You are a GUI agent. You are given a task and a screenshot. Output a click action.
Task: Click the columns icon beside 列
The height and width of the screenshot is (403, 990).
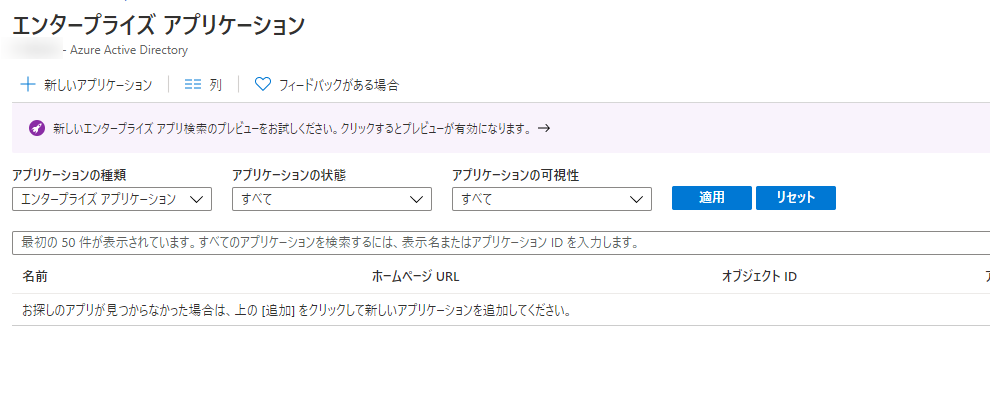[x=193, y=85]
